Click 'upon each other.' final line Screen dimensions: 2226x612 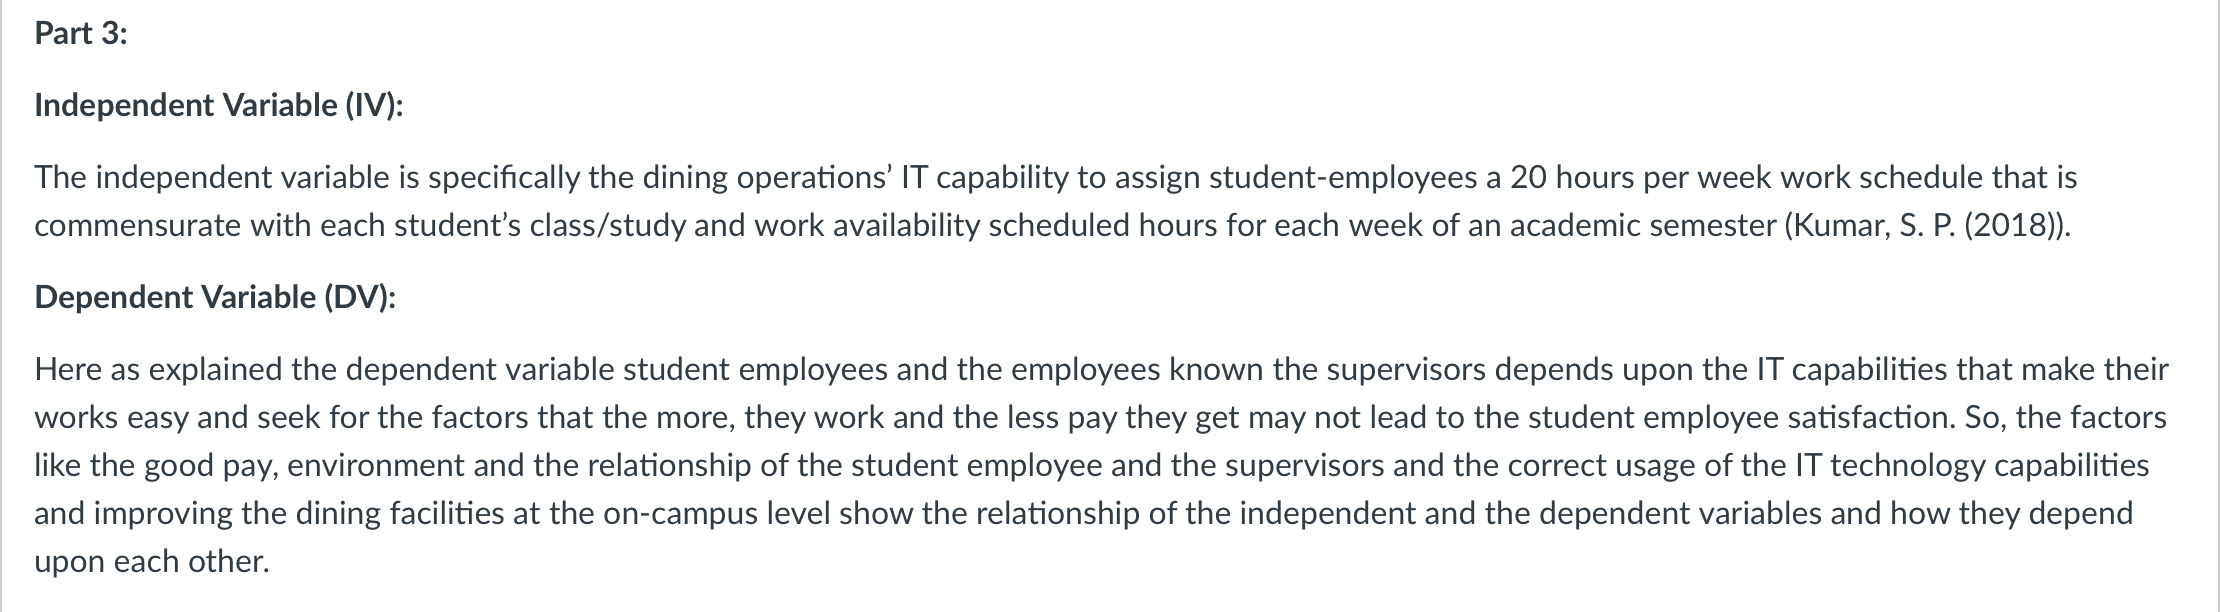tap(152, 561)
